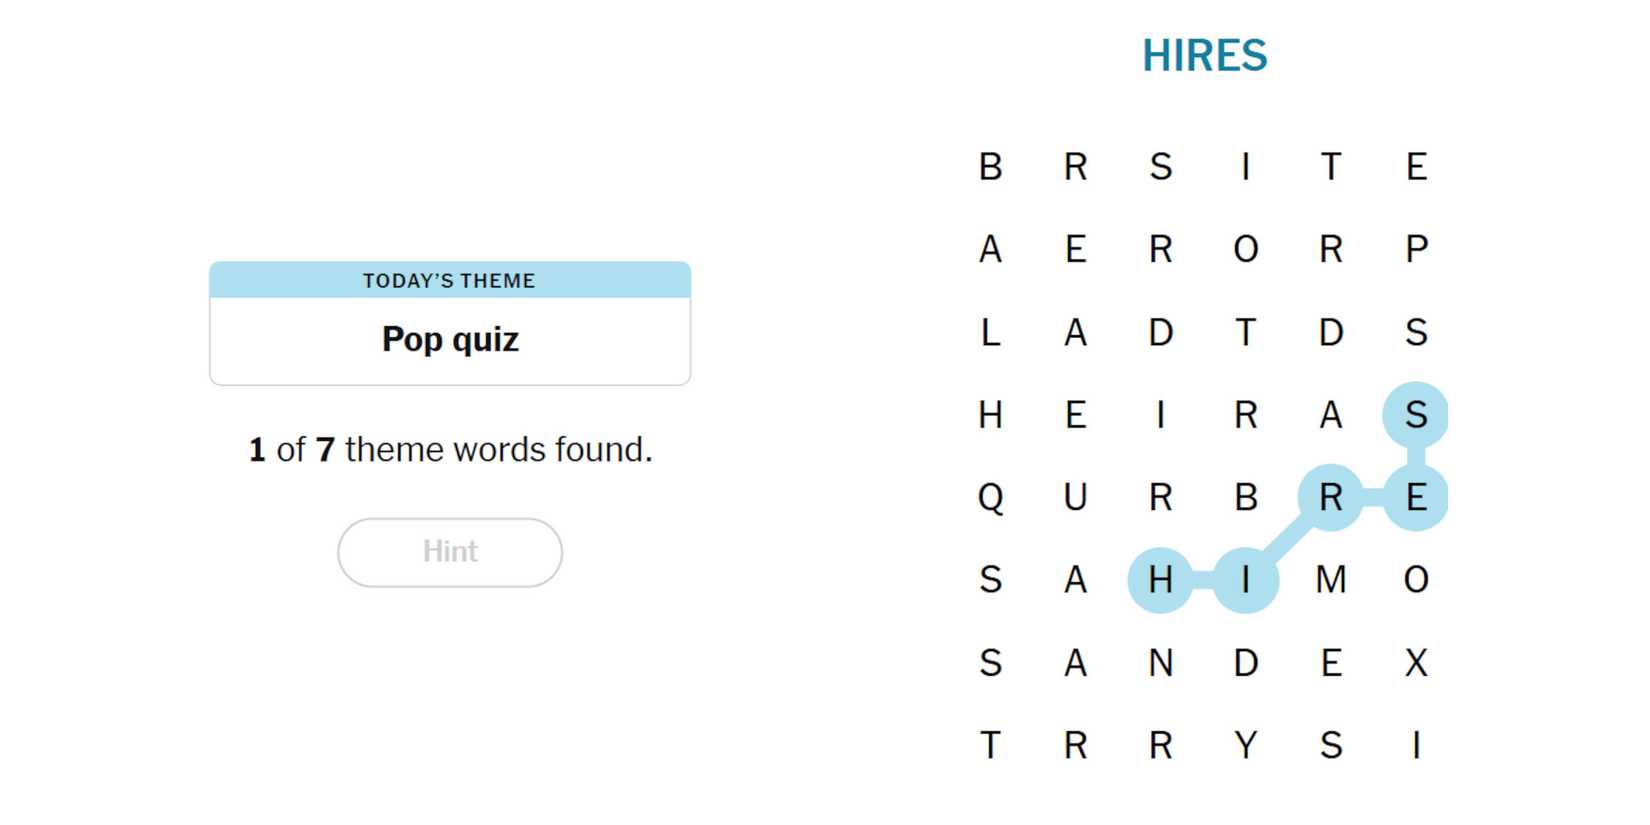Select the letter Q in the grid
The height and width of the screenshot is (825, 1650).
pos(990,497)
